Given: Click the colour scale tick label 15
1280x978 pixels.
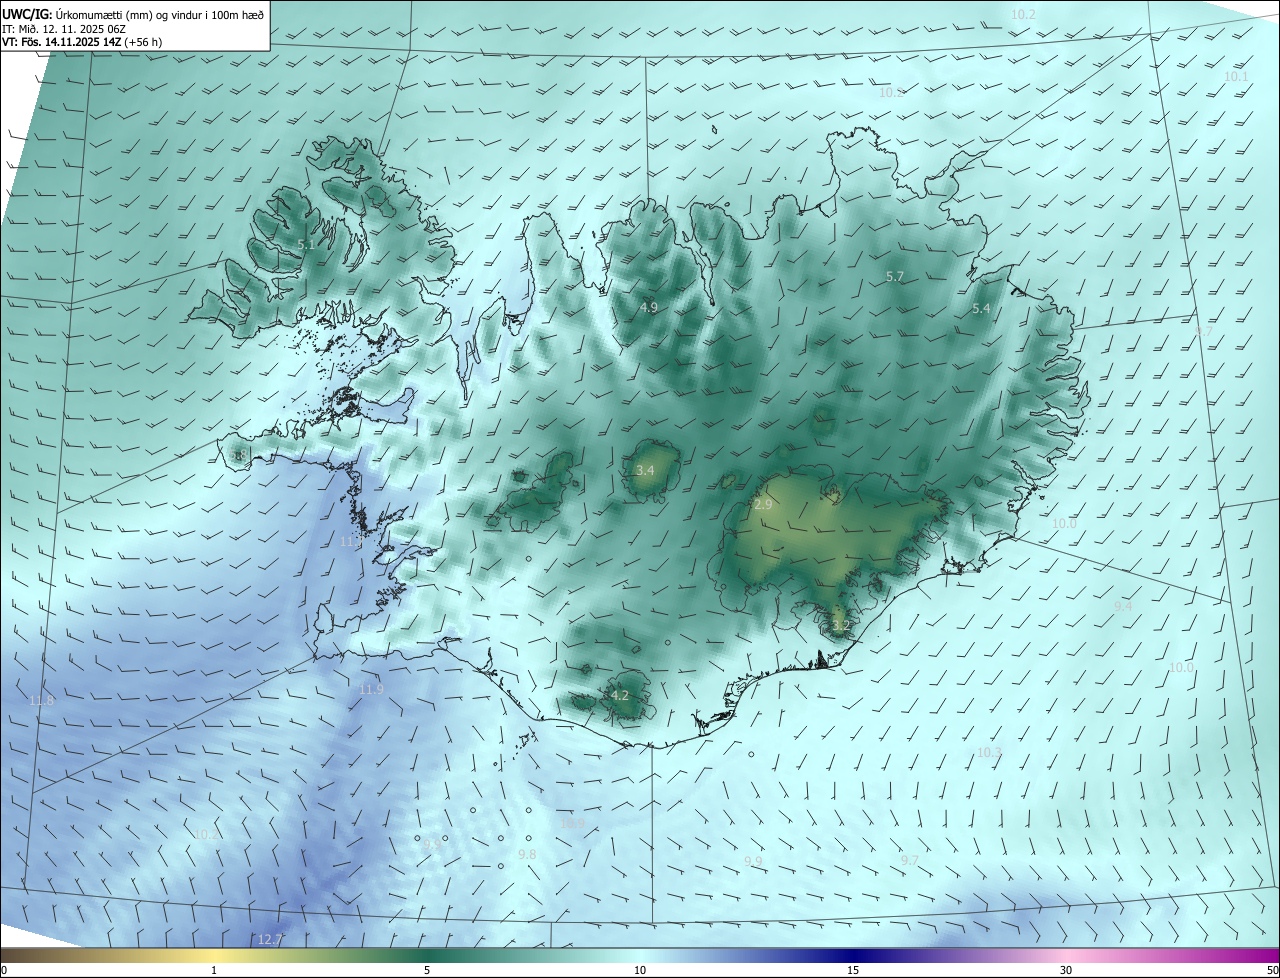Looking at the screenshot, I should pos(853,970).
